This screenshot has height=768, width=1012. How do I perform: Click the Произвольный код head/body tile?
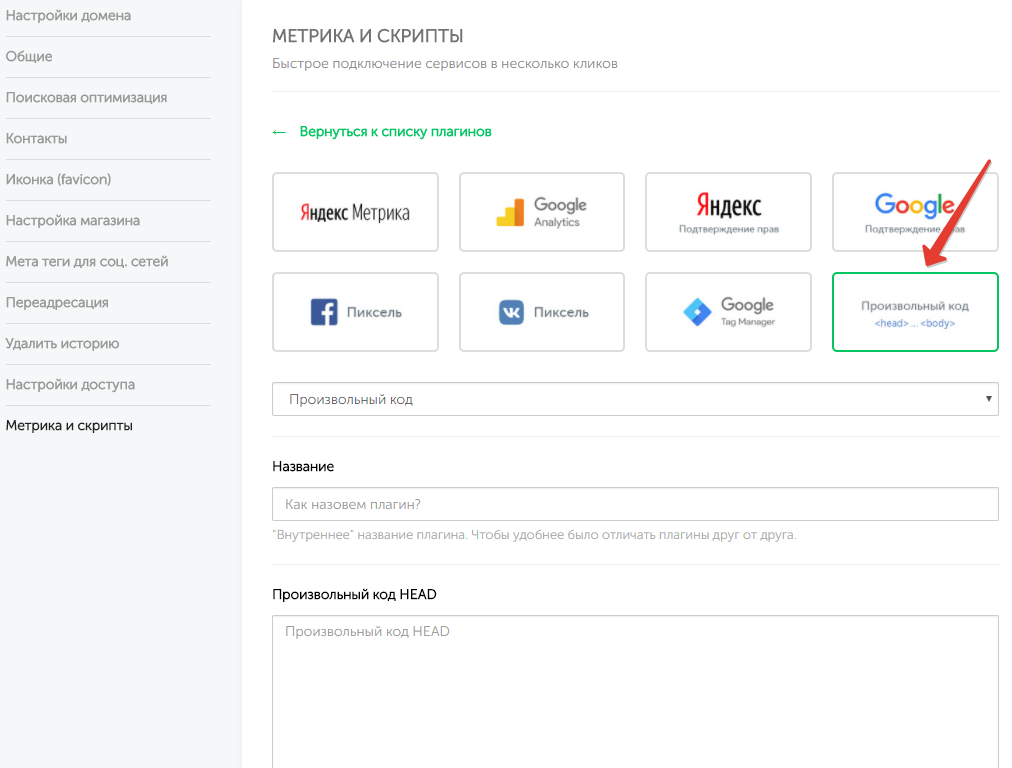914,312
